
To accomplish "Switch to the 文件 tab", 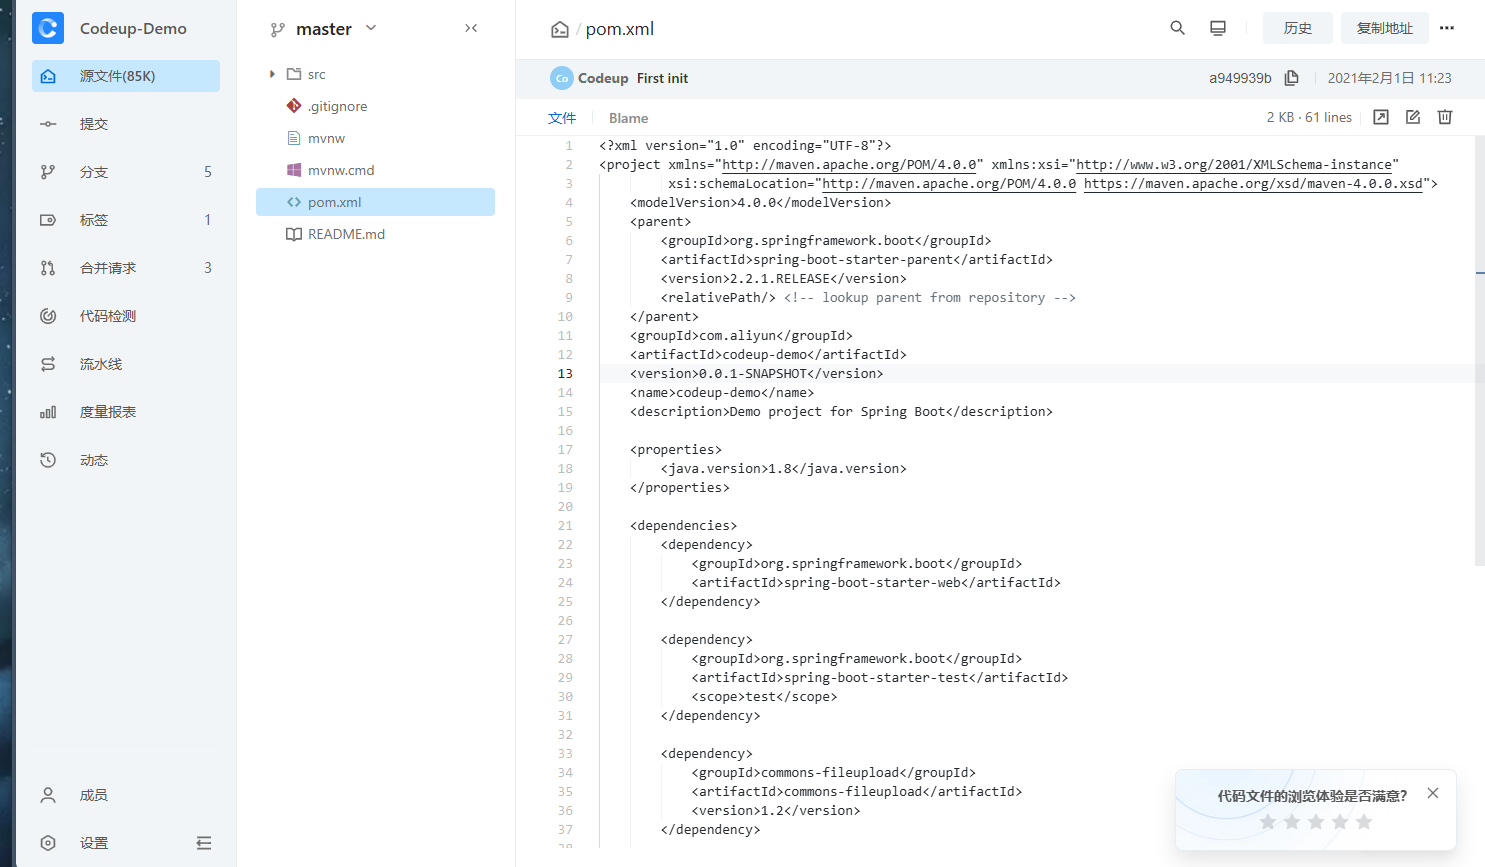I will coord(562,118).
